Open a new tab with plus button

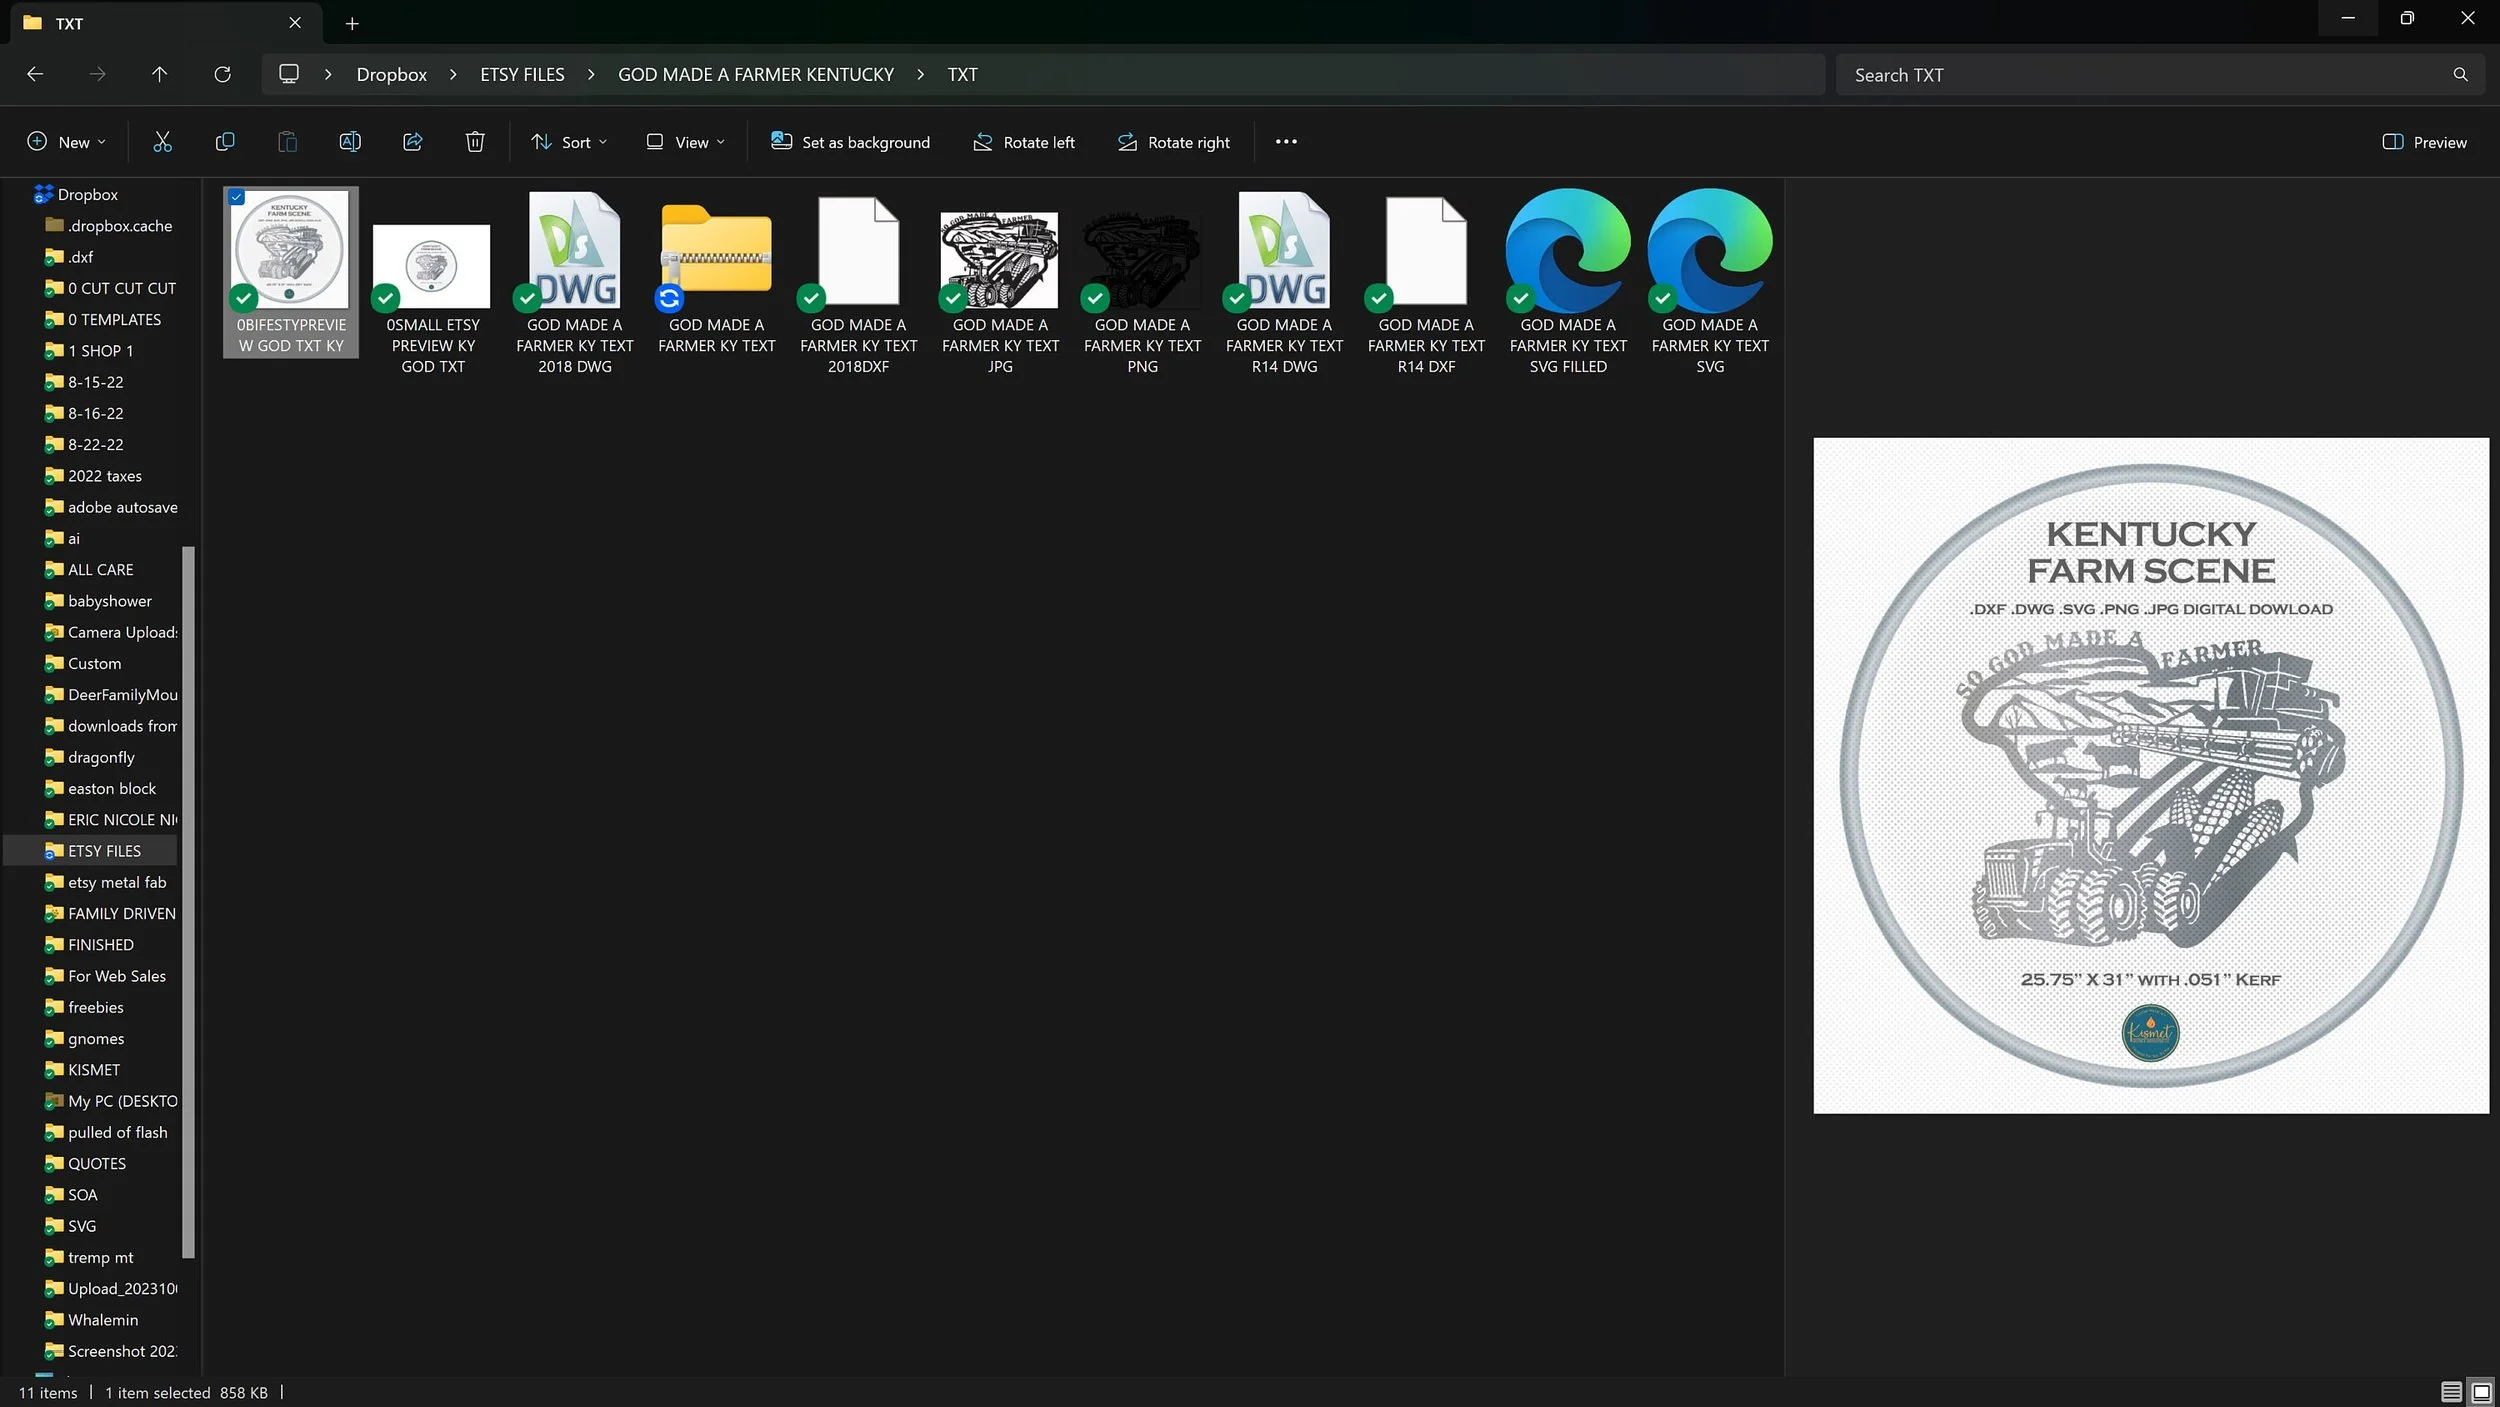pos(352,23)
